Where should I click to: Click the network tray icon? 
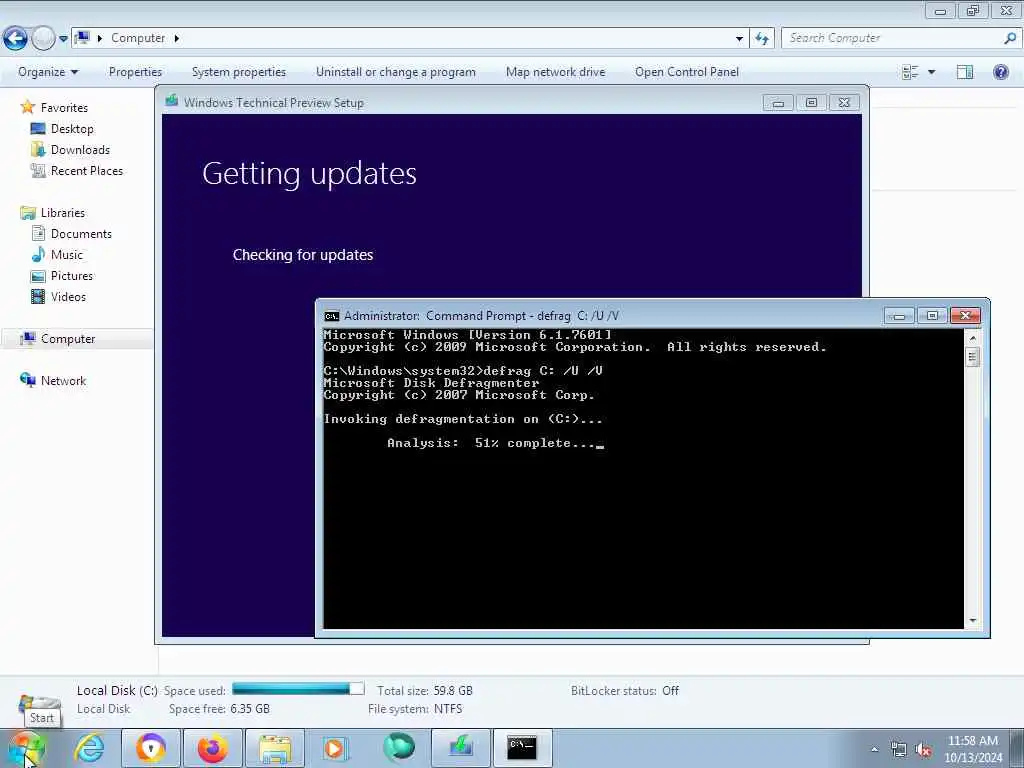[899, 750]
